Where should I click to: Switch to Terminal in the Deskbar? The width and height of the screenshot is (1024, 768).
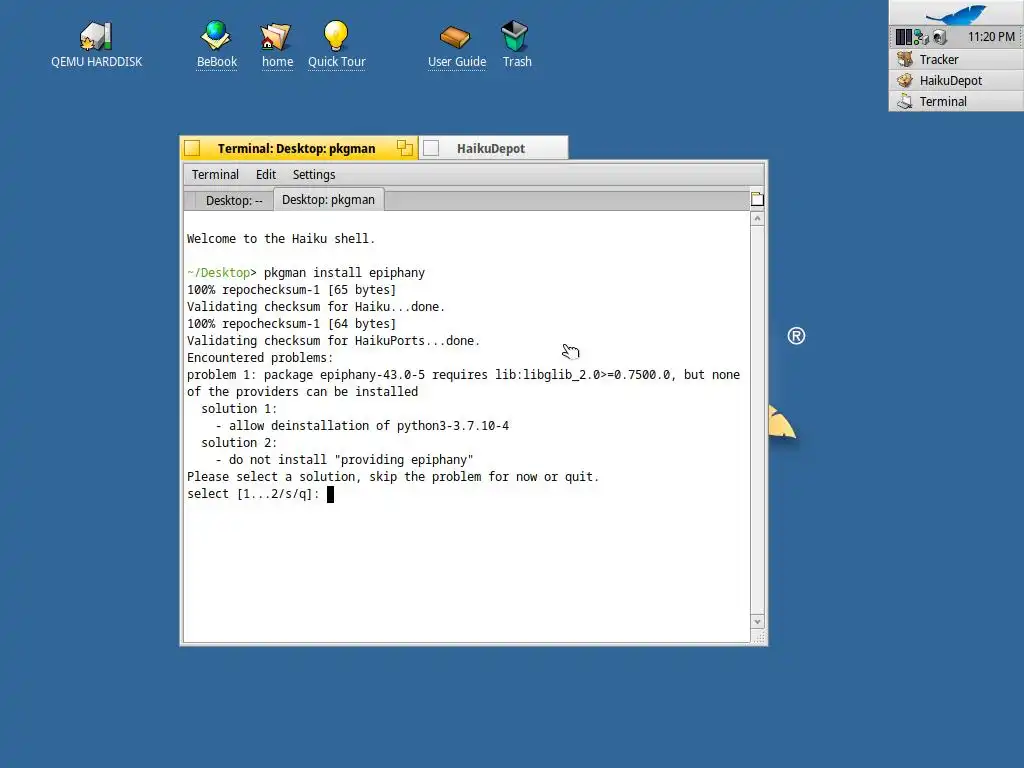956,101
